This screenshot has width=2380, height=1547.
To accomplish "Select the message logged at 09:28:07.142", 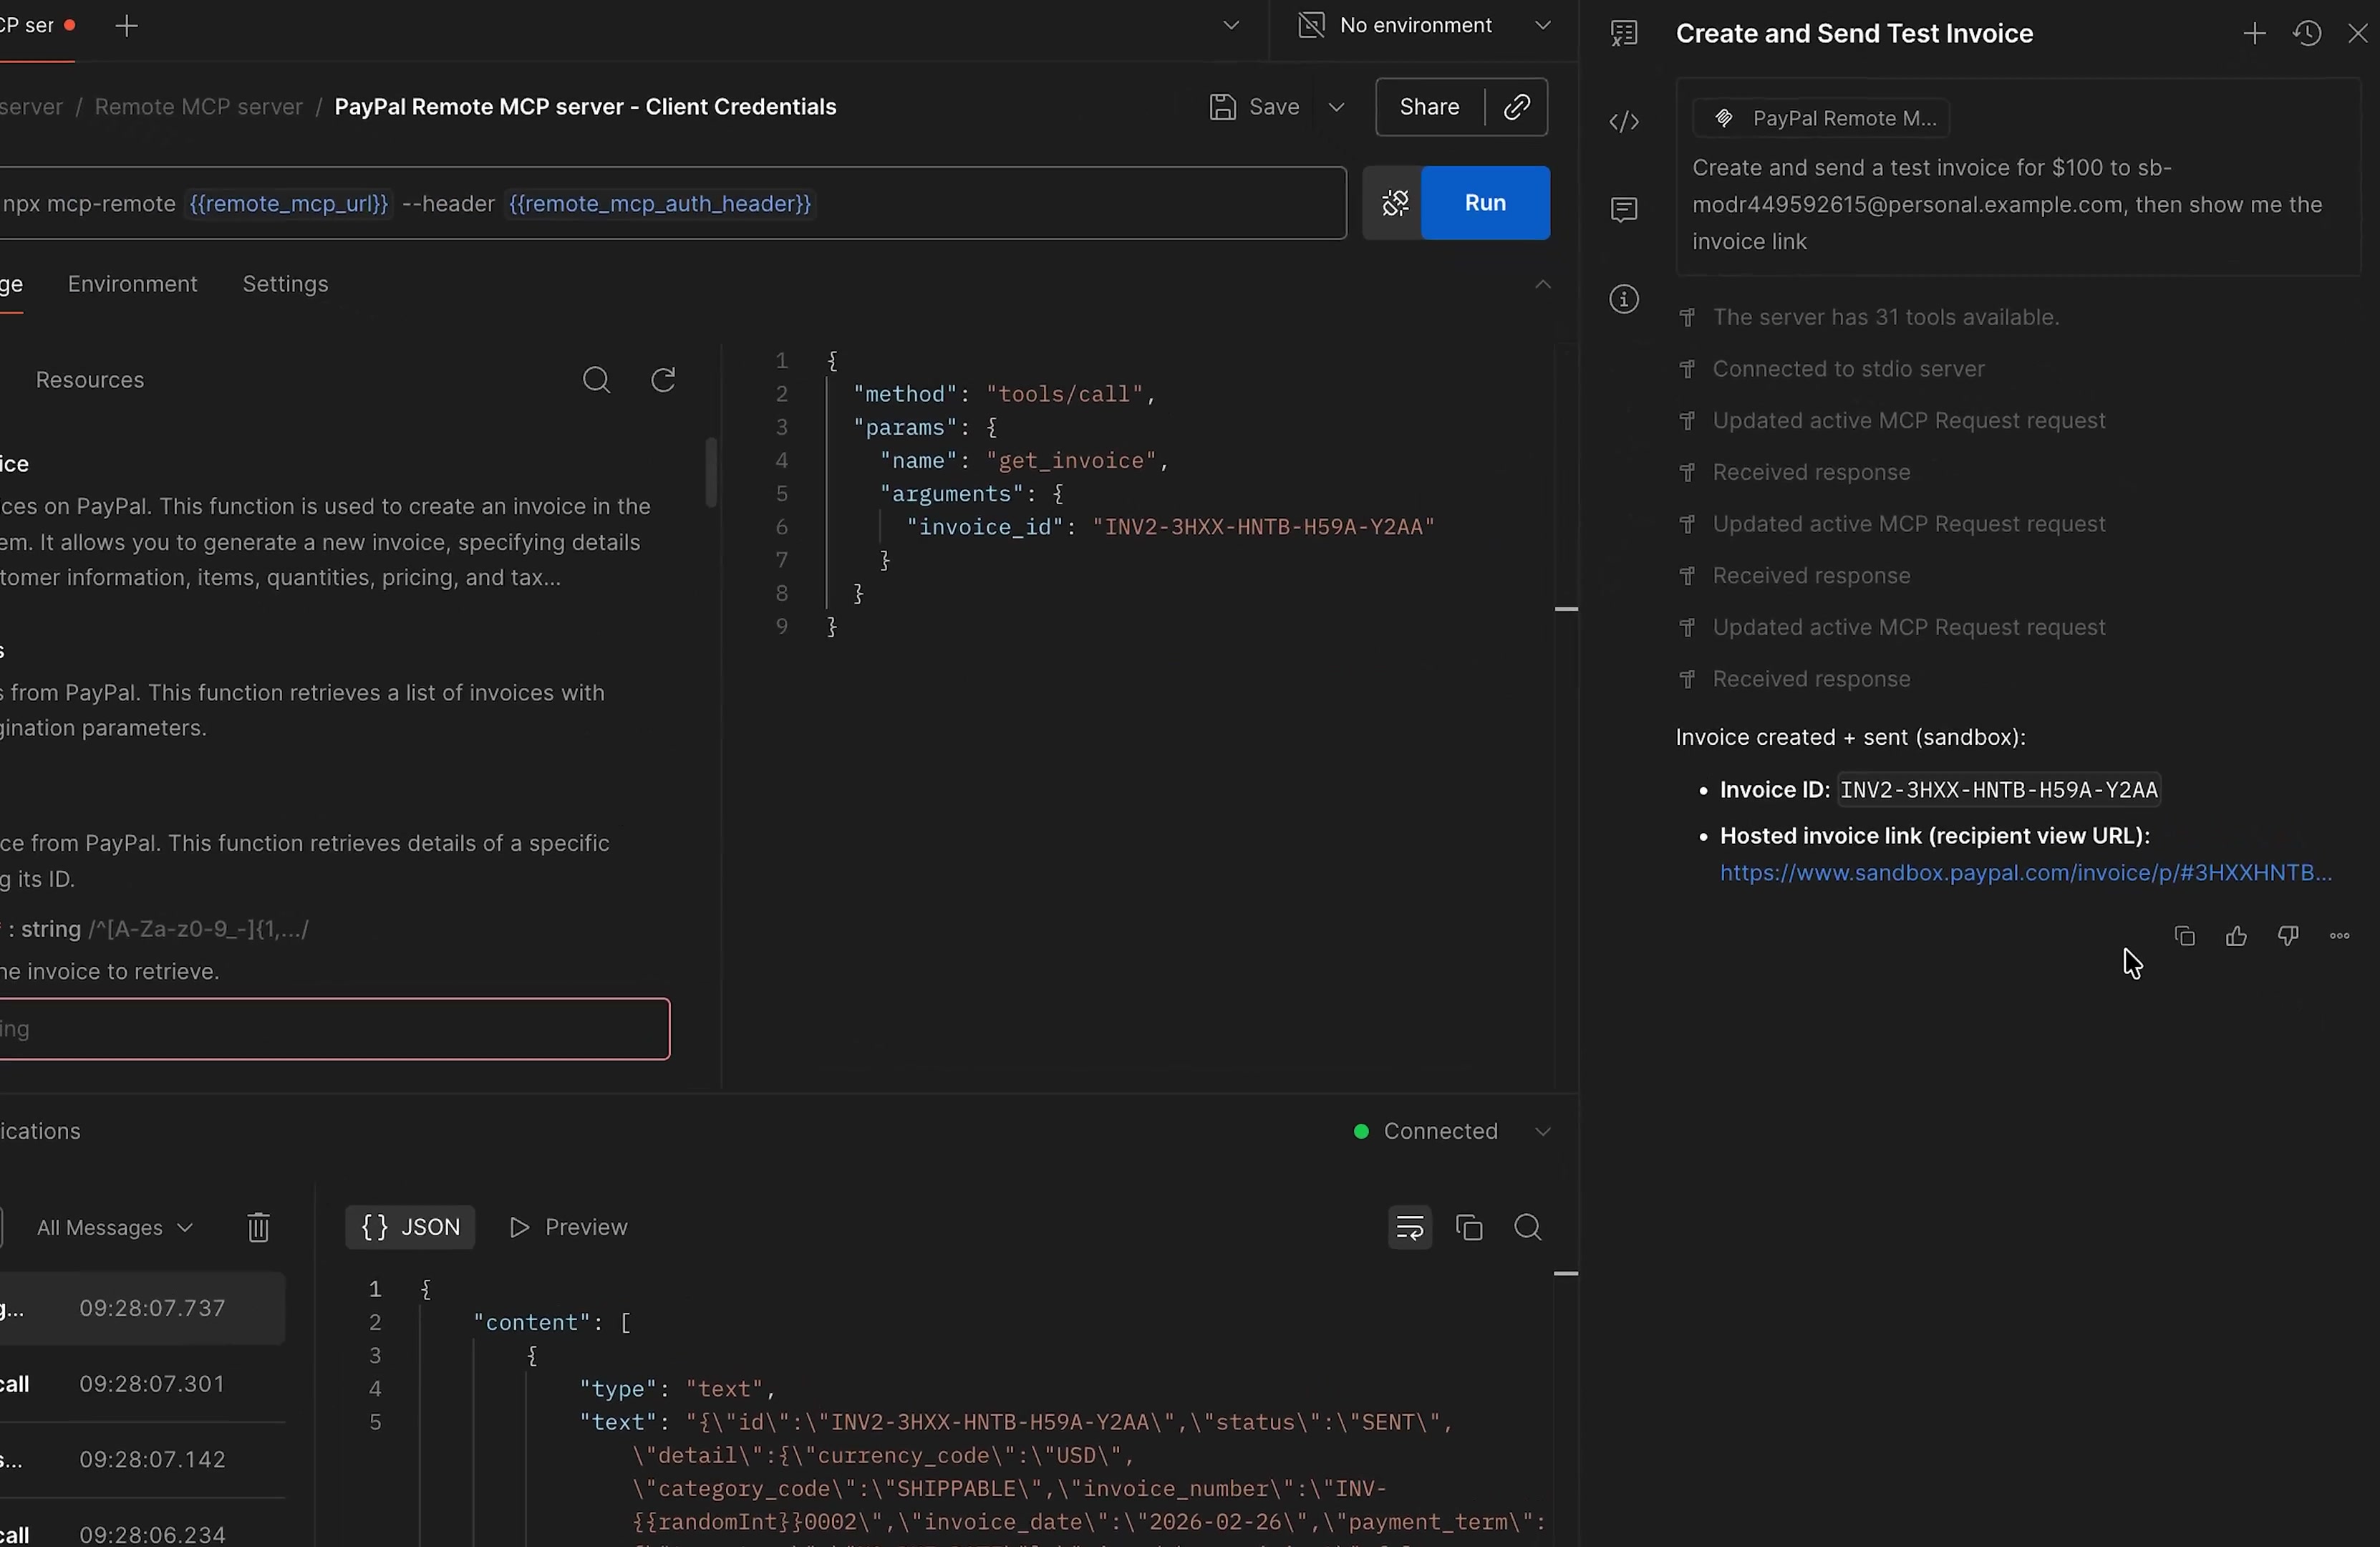I will point(142,1460).
